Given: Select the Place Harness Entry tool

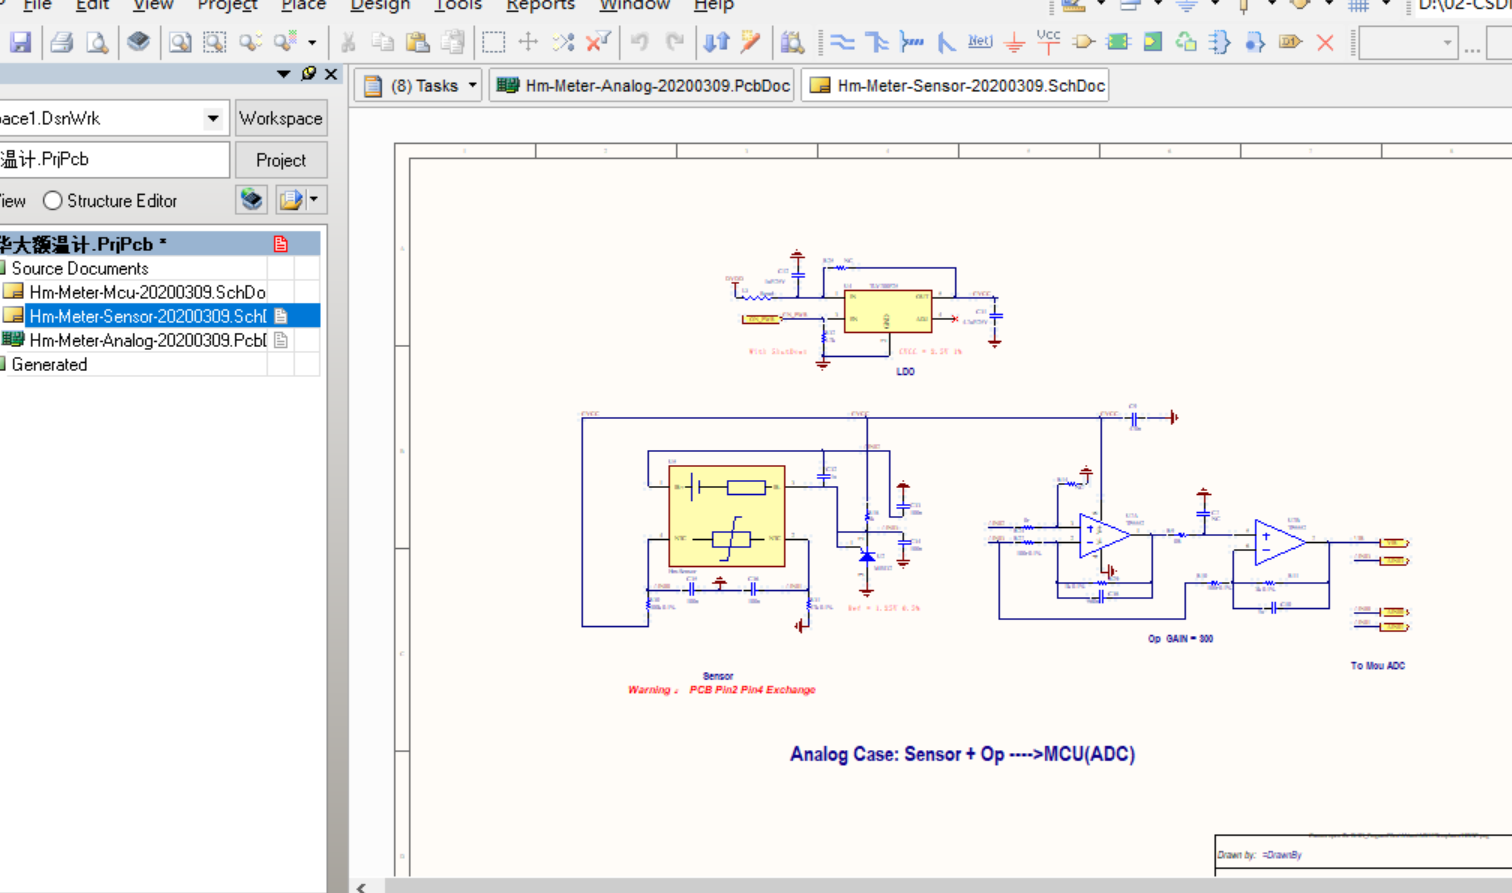Looking at the screenshot, I should coord(1255,42).
